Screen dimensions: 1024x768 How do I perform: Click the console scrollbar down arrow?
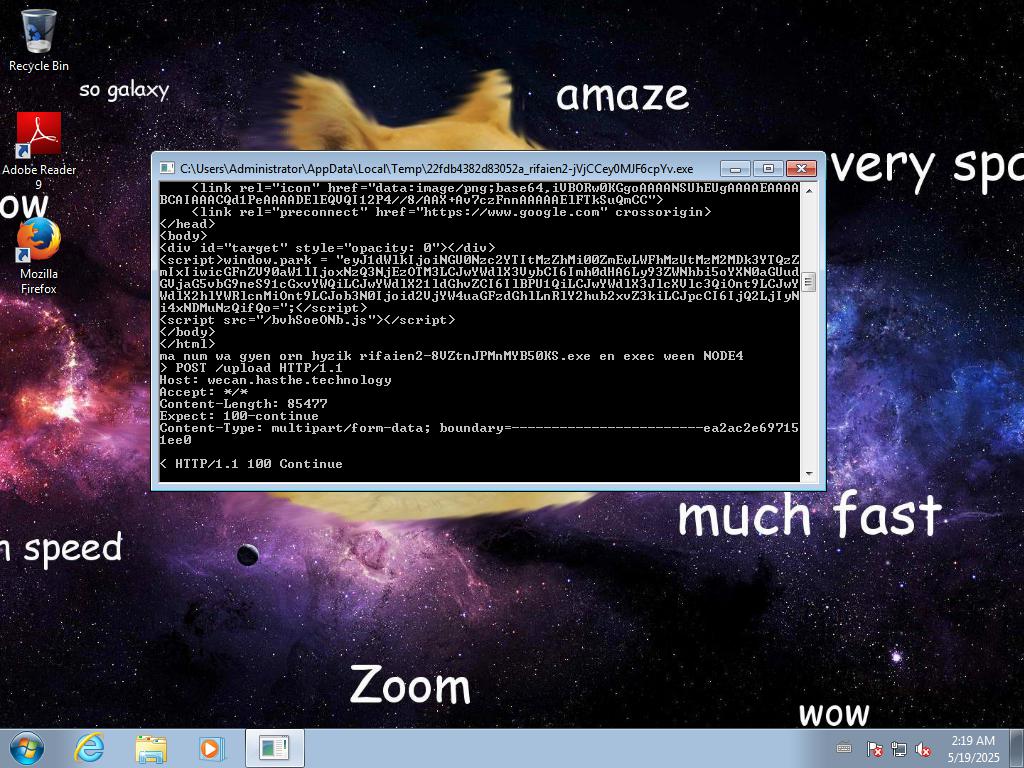[809, 474]
